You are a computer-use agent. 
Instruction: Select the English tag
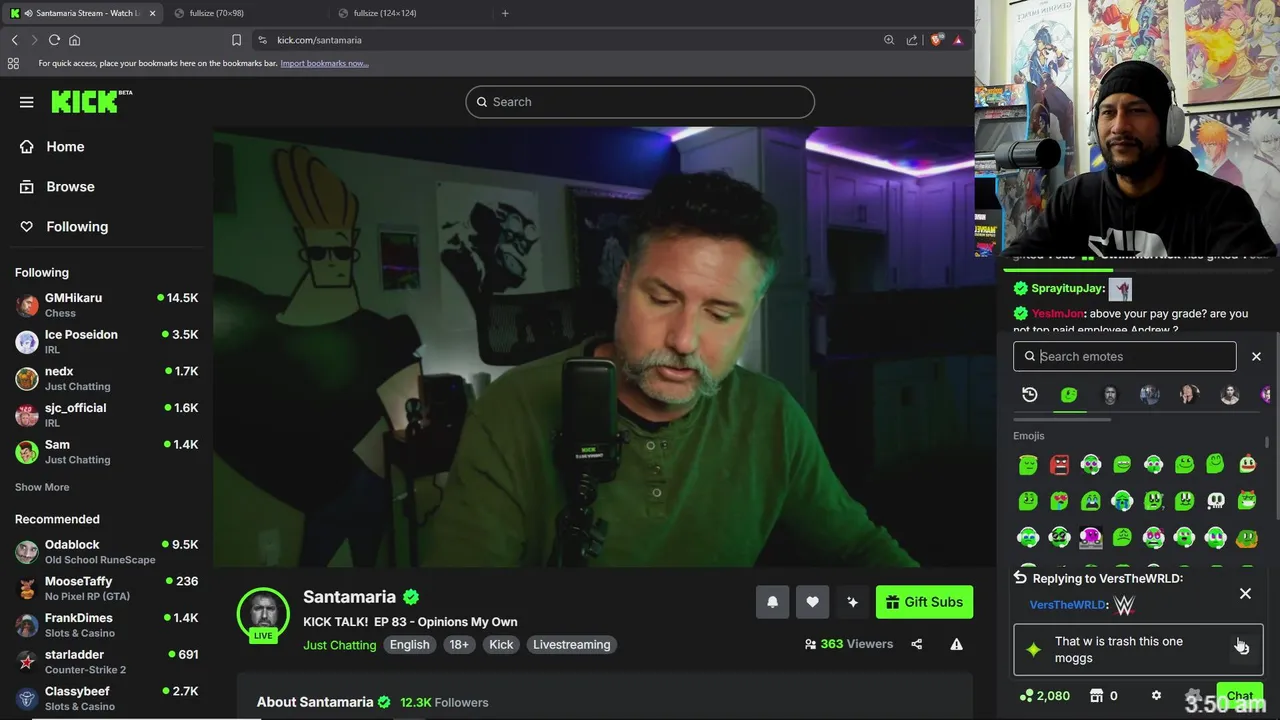pyautogui.click(x=409, y=645)
